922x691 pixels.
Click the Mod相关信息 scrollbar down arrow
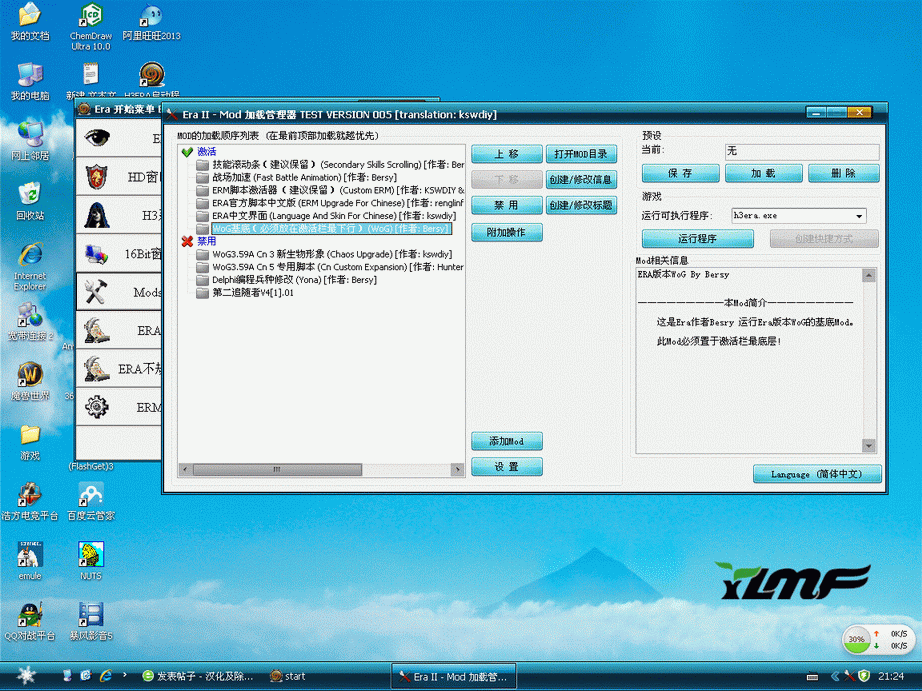[x=868, y=446]
